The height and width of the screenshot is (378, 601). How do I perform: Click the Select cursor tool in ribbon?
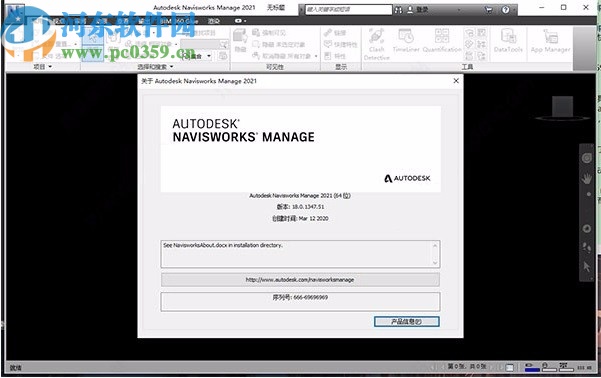(92, 38)
